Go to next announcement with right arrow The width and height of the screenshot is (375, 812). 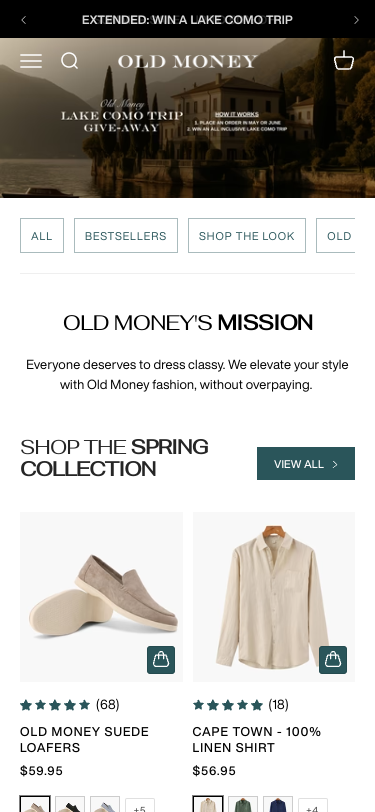pyautogui.click(x=356, y=20)
